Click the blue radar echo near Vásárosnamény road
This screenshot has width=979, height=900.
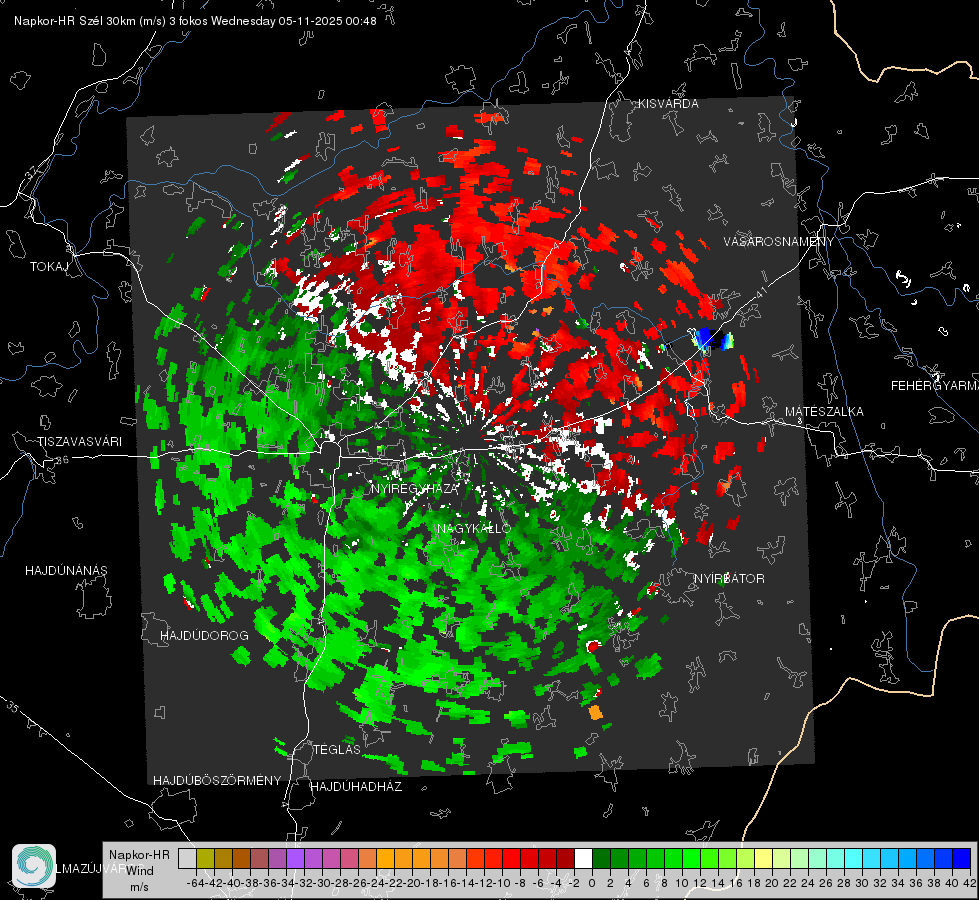tap(712, 339)
